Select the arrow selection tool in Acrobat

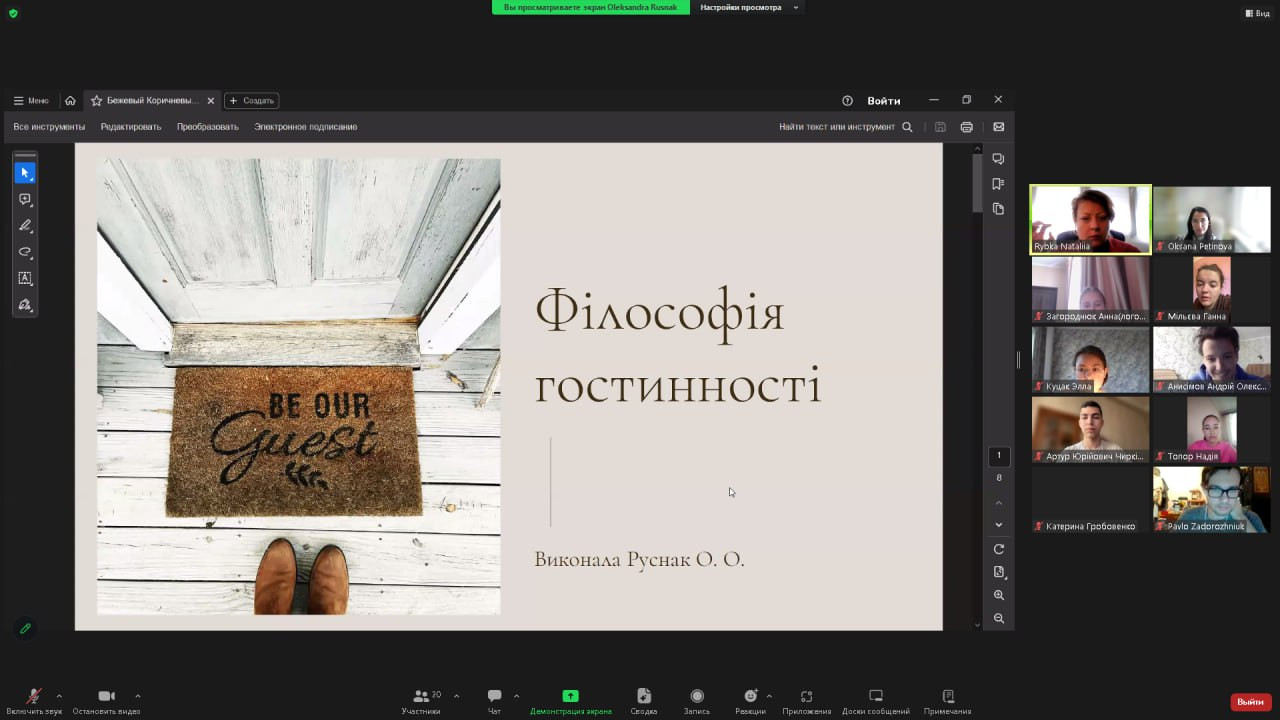pyautogui.click(x=25, y=173)
